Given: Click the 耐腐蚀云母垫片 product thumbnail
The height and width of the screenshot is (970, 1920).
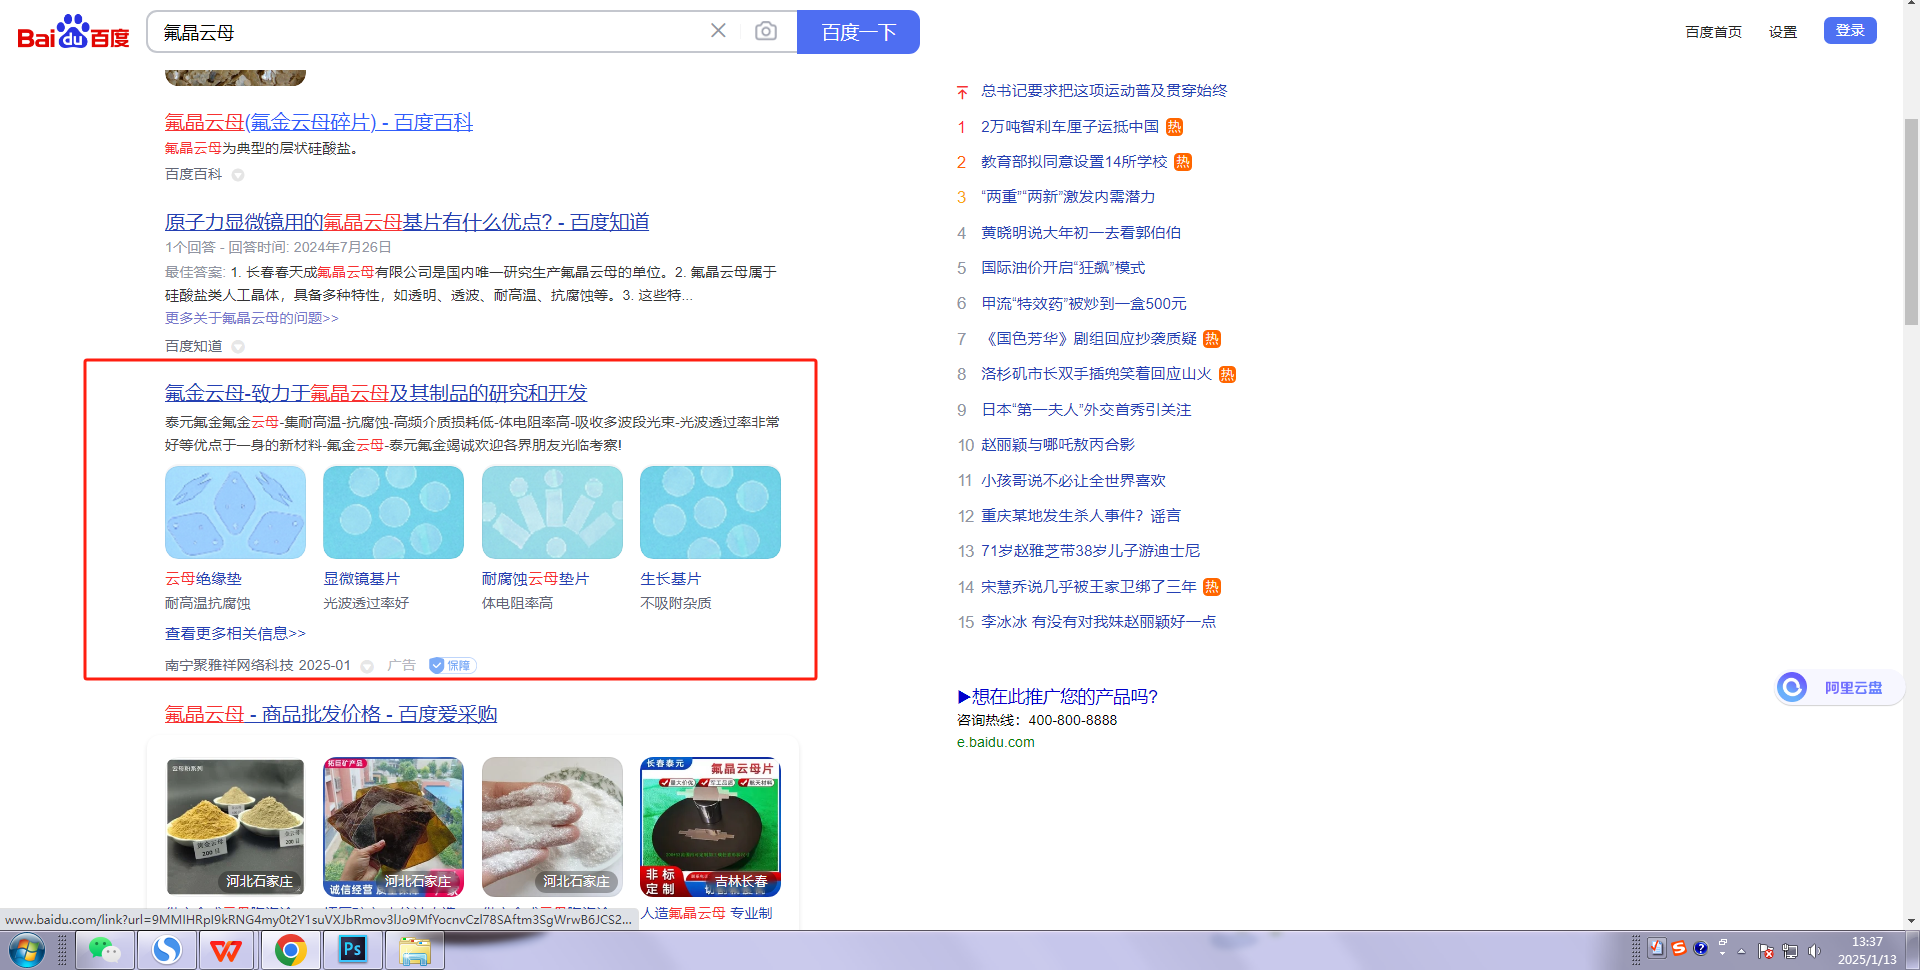Looking at the screenshot, I should (x=552, y=512).
